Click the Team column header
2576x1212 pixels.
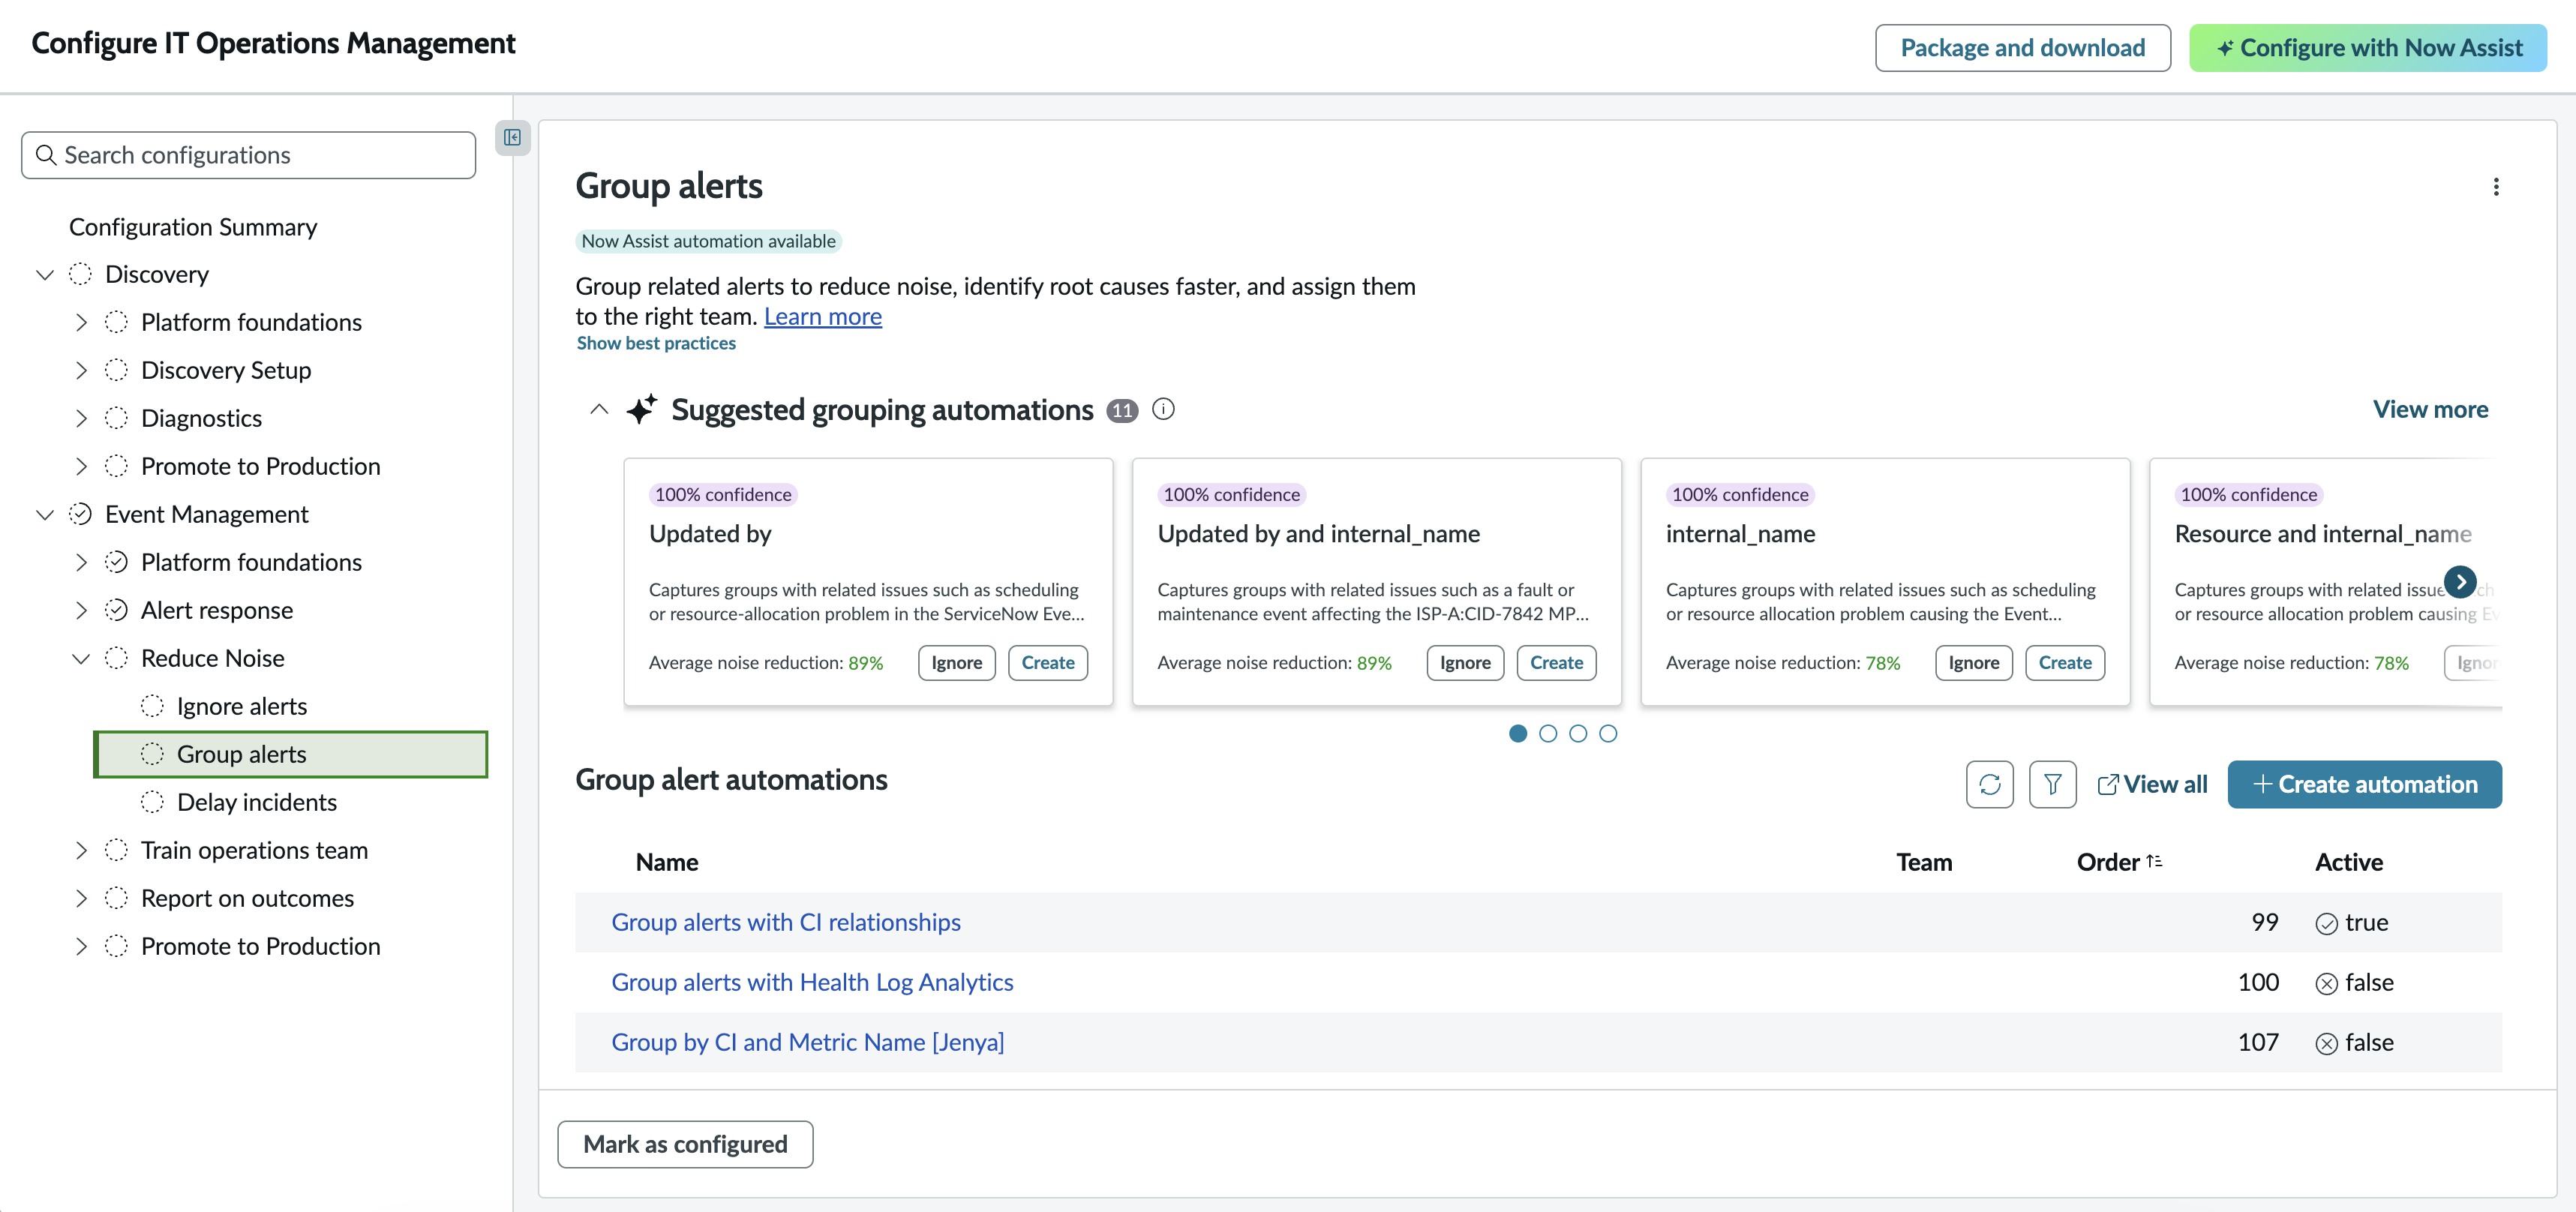1923,862
